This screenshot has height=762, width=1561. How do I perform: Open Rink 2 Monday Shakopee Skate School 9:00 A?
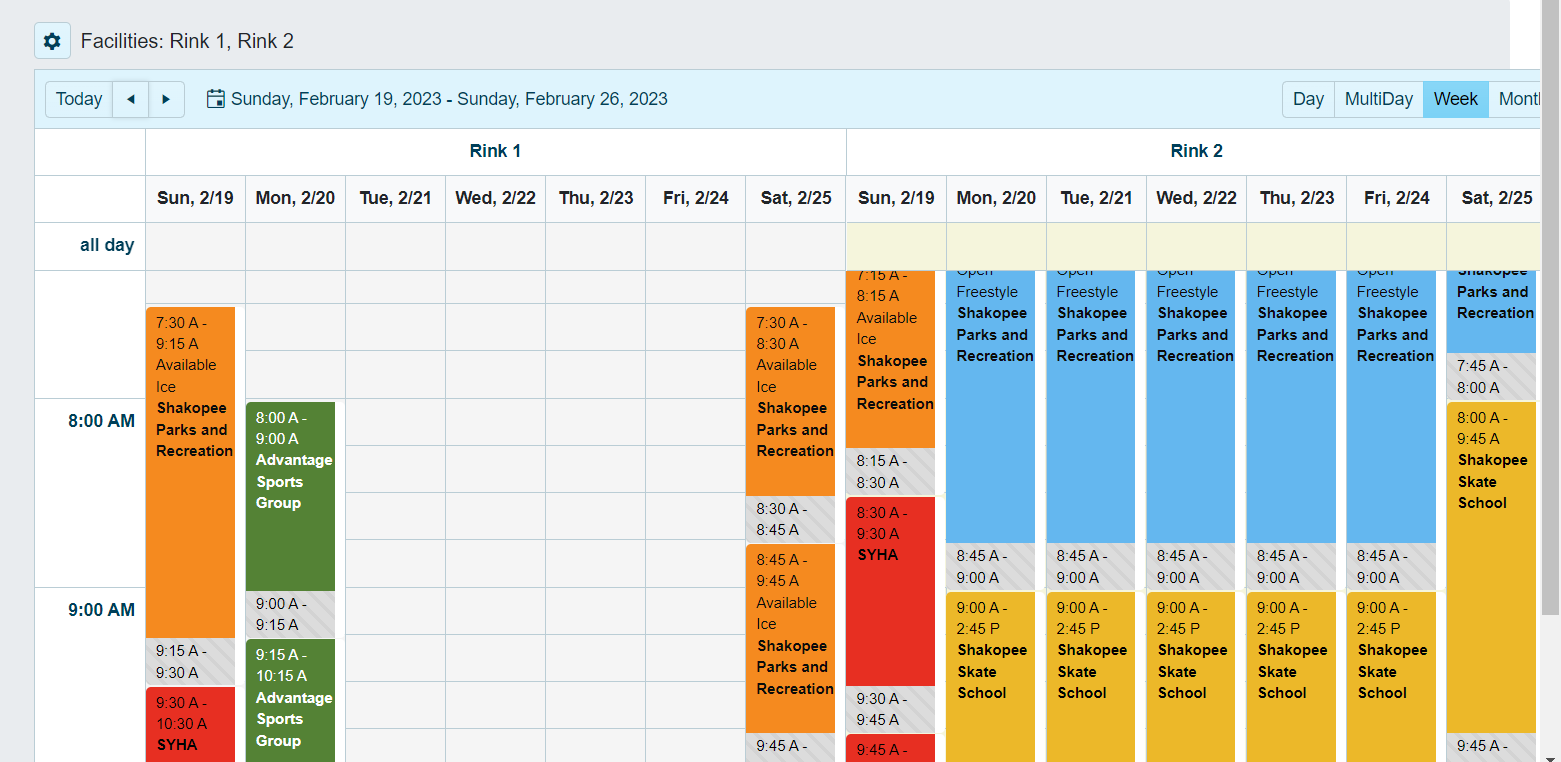[990, 677]
